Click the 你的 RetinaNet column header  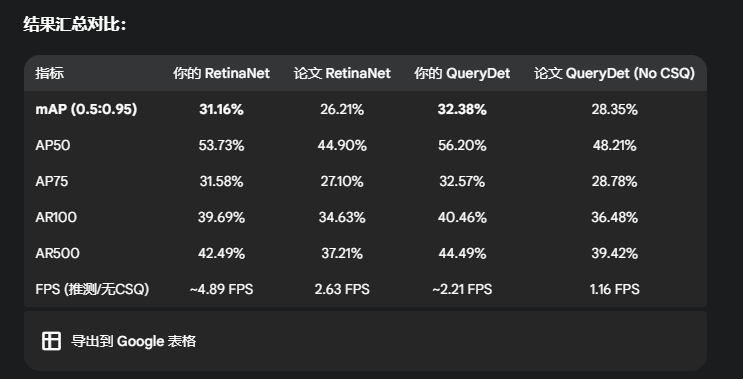pyautogui.click(x=221, y=73)
